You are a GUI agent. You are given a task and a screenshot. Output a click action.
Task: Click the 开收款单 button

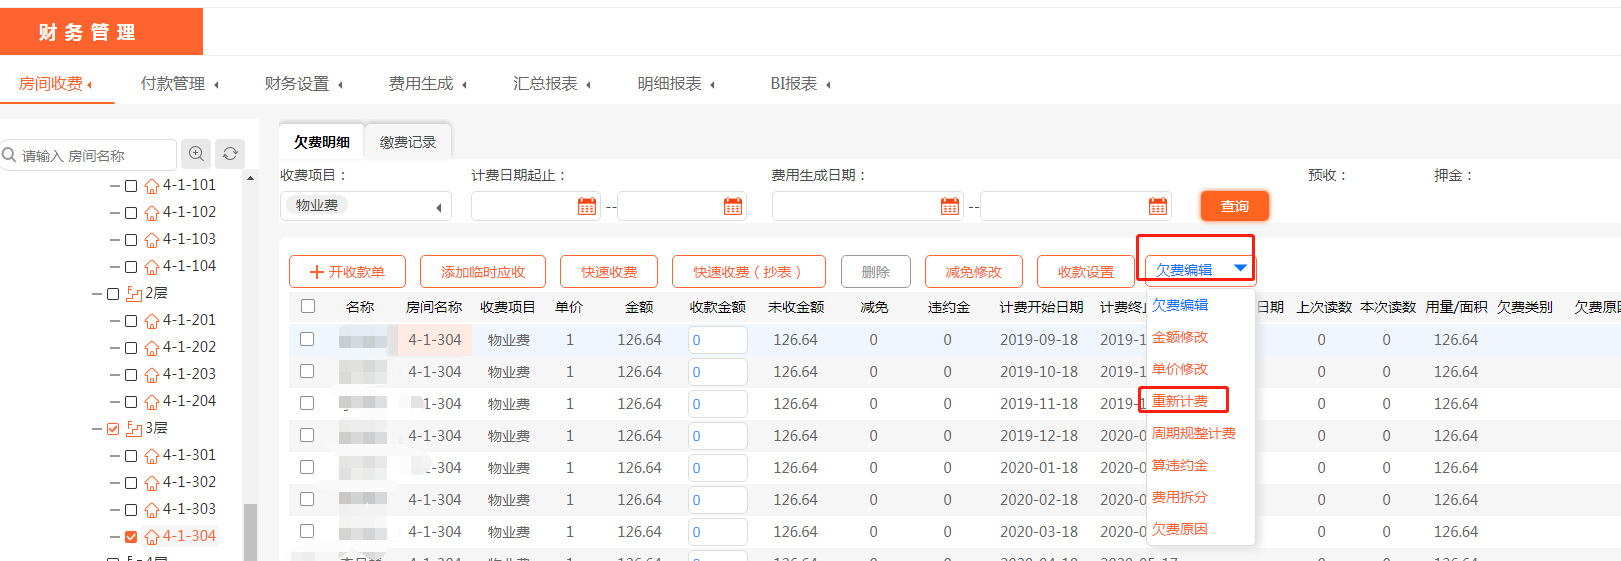(x=347, y=272)
